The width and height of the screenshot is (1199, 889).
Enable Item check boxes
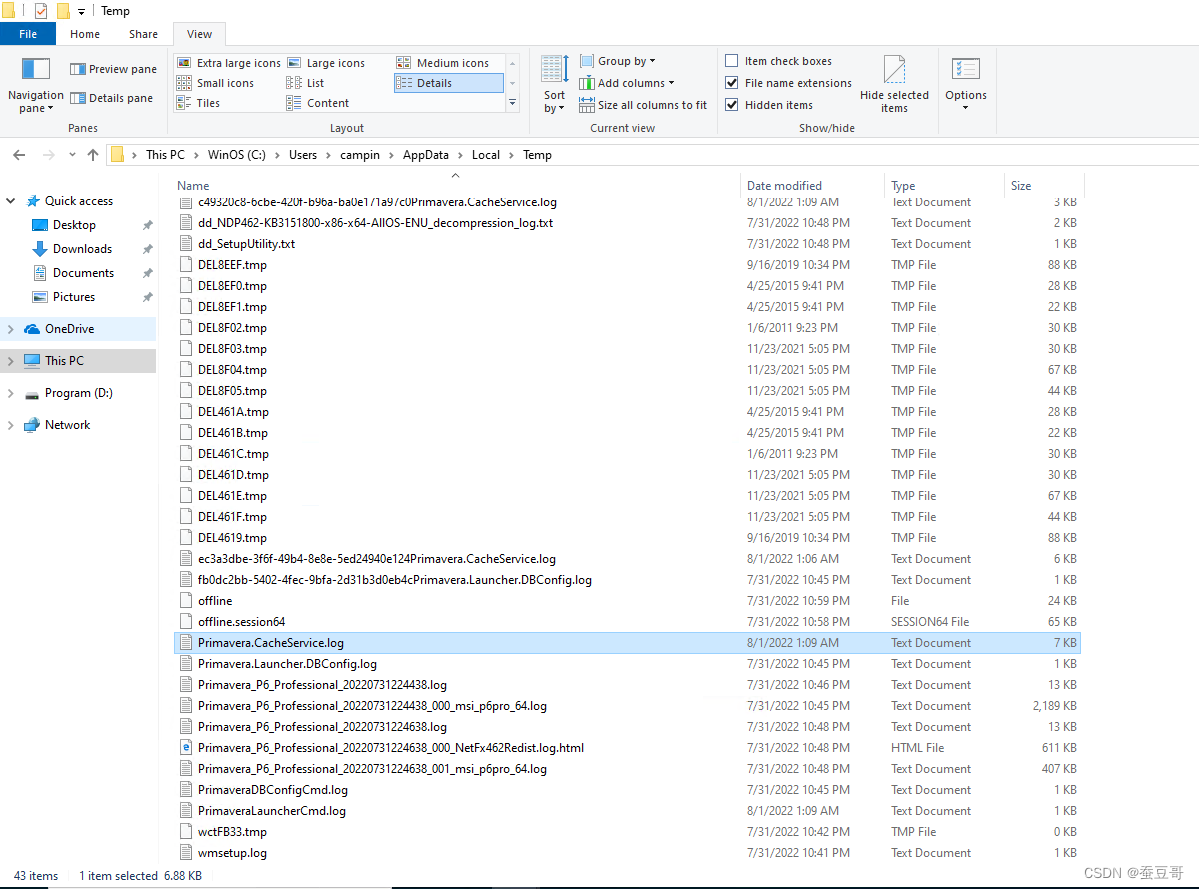tap(732, 60)
